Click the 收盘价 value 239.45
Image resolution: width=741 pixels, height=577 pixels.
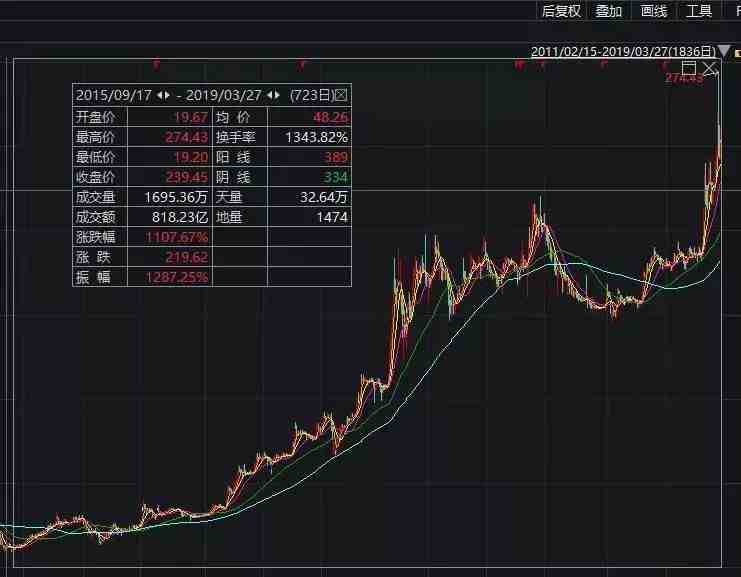186,177
